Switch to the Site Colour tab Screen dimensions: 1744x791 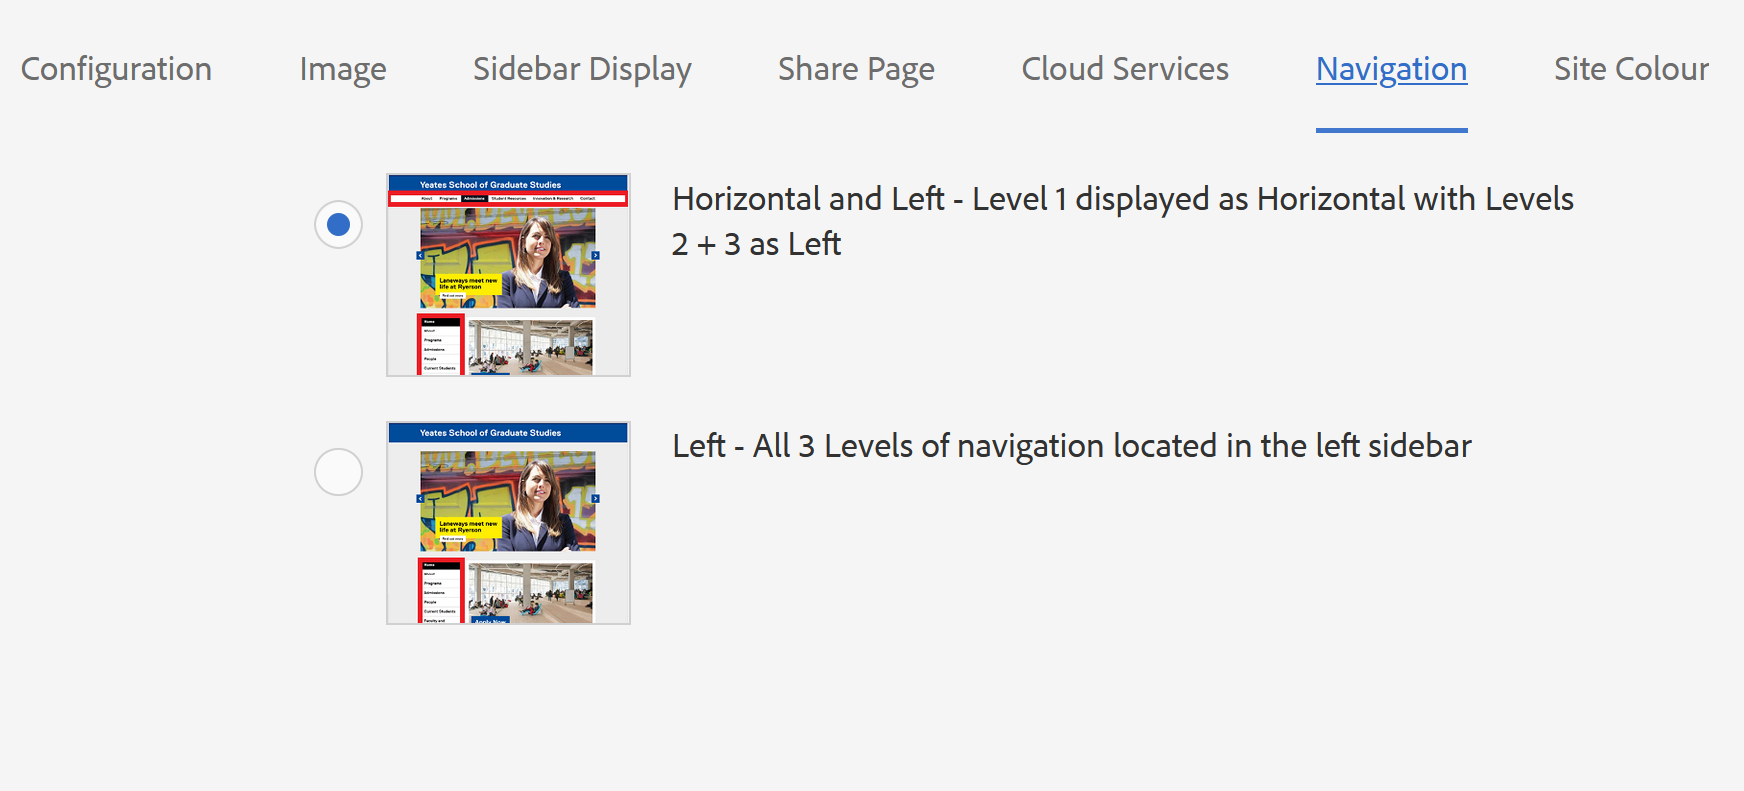(1631, 69)
